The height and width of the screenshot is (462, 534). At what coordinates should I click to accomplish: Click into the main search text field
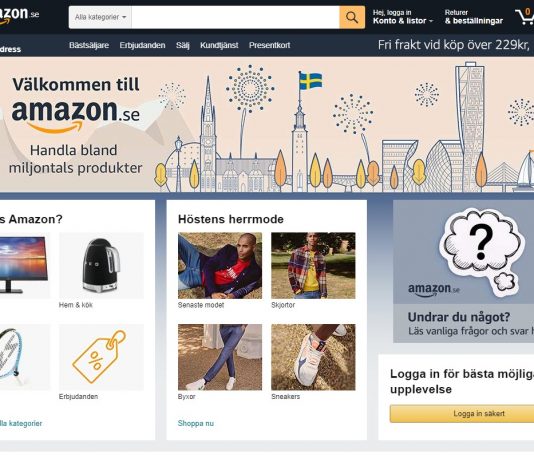(x=235, y=17)
